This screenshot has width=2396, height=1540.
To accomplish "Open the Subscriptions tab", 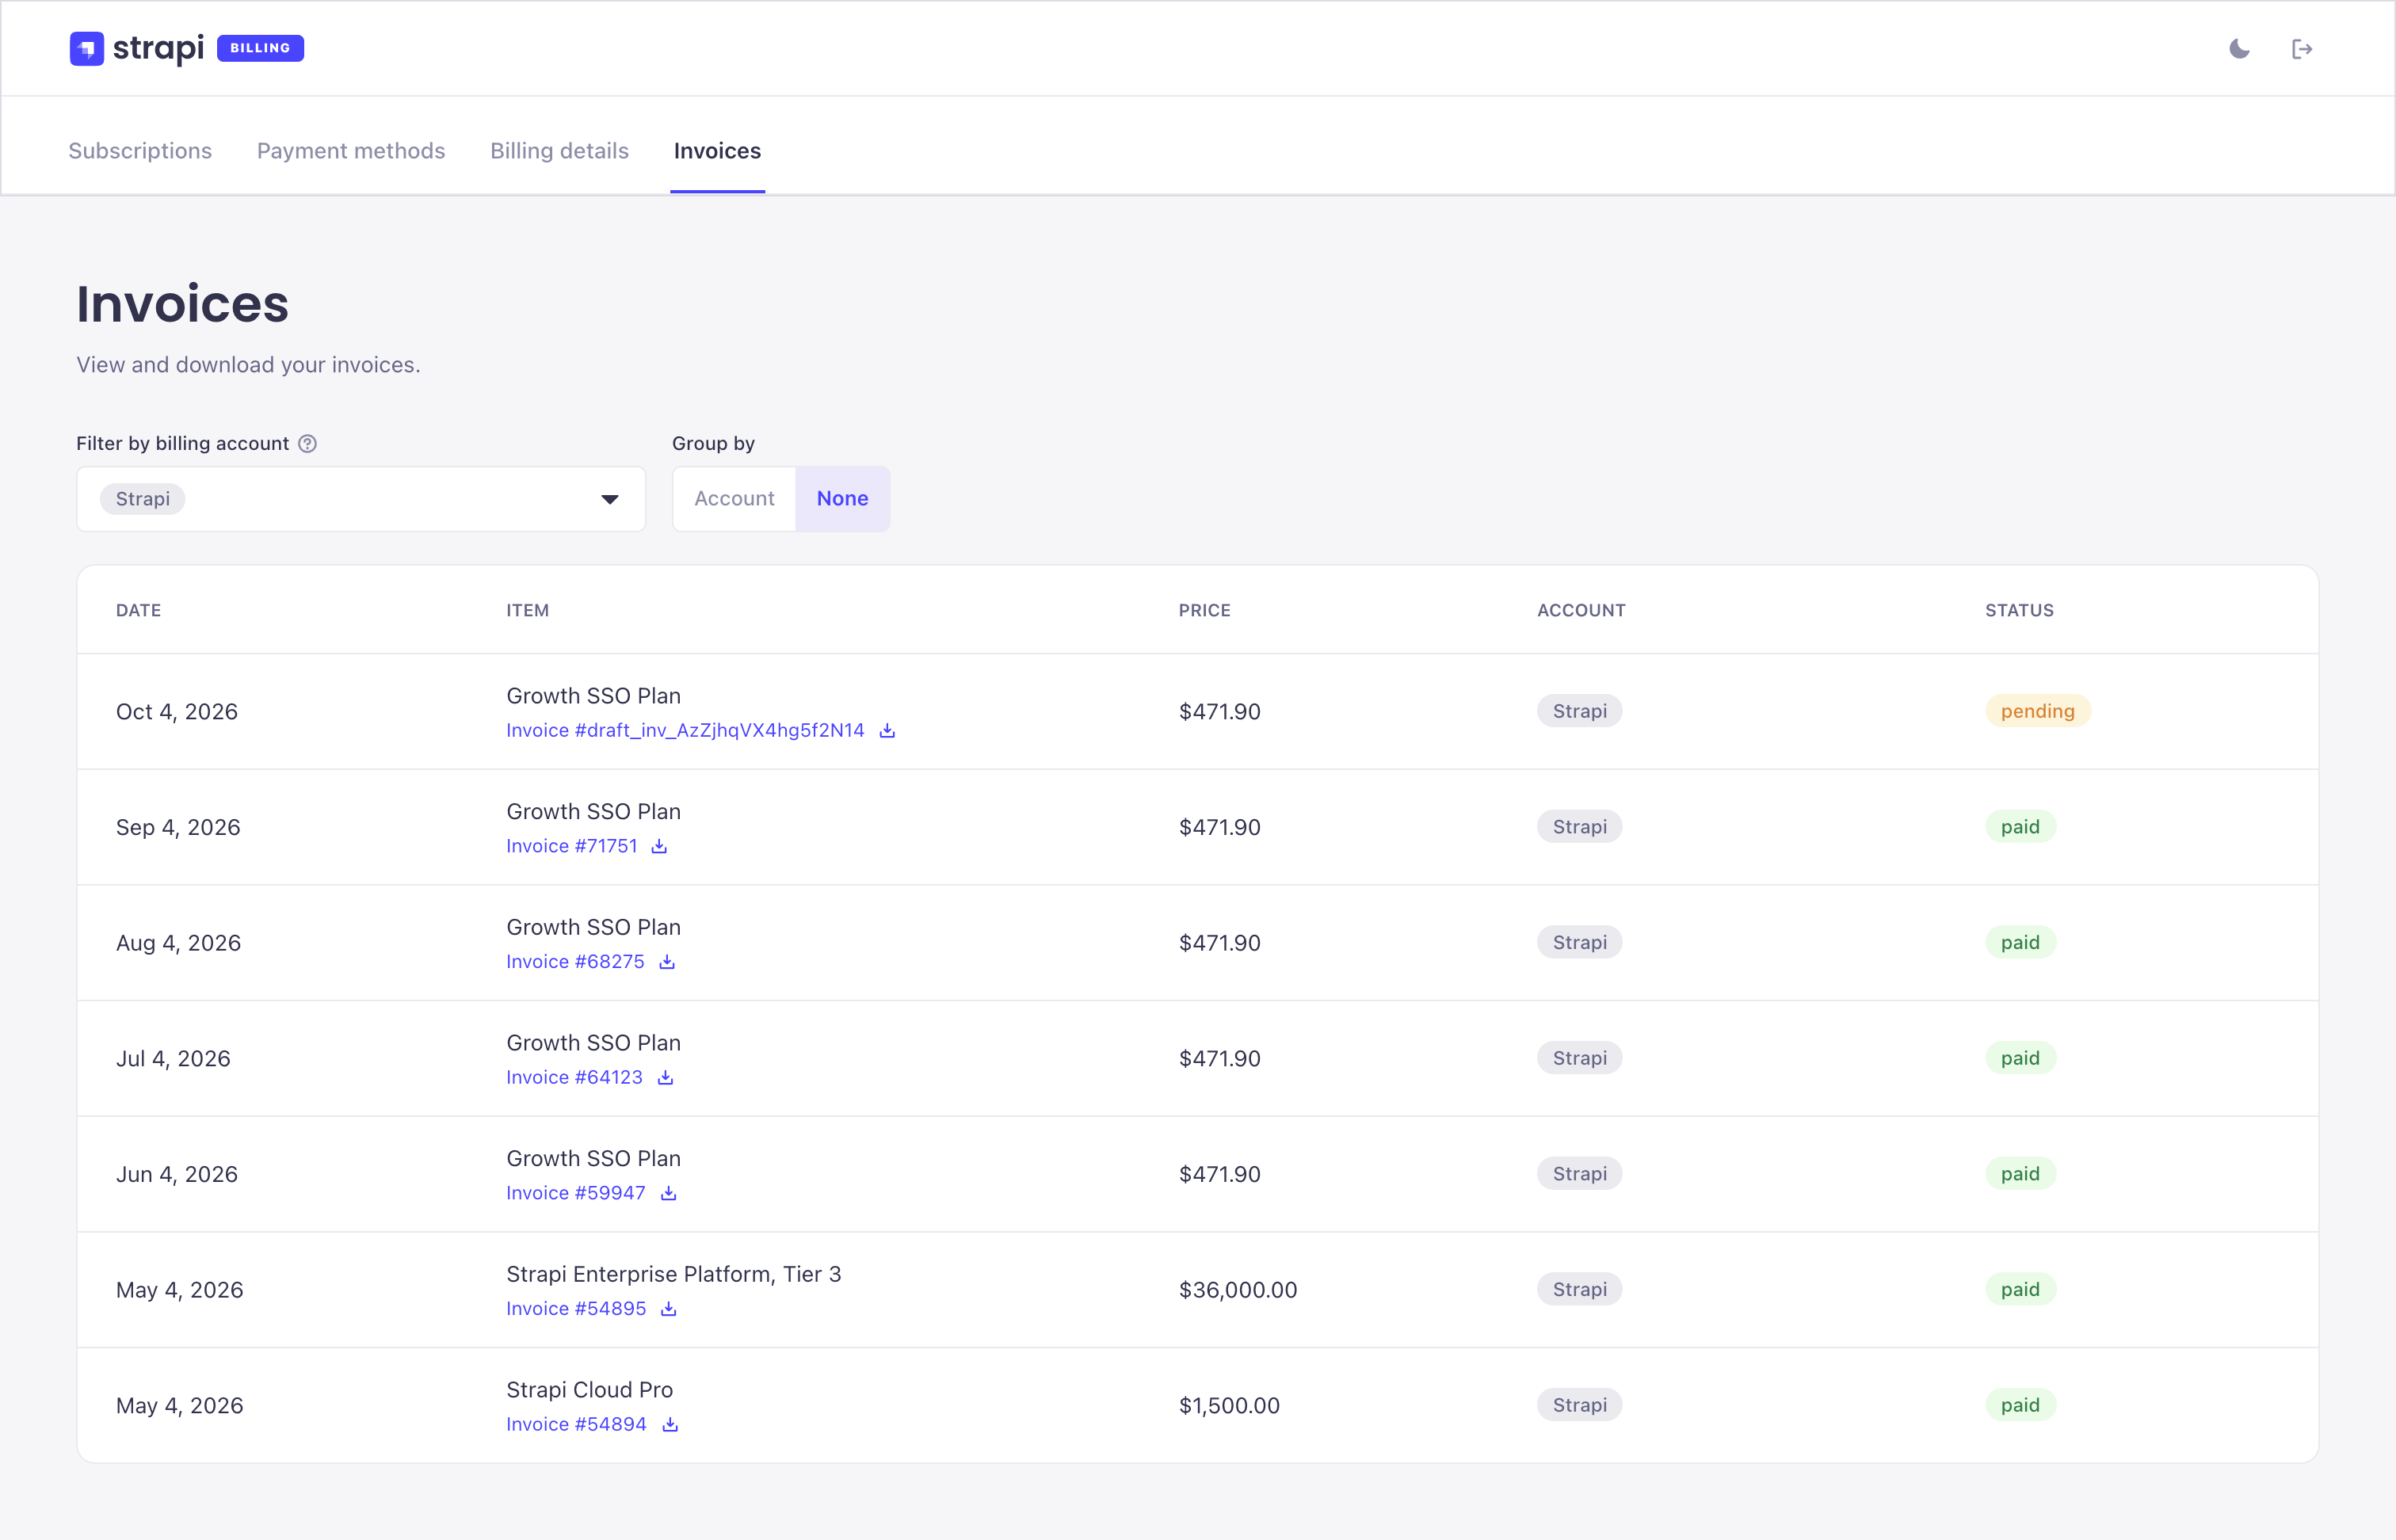I will click(140, 151).
